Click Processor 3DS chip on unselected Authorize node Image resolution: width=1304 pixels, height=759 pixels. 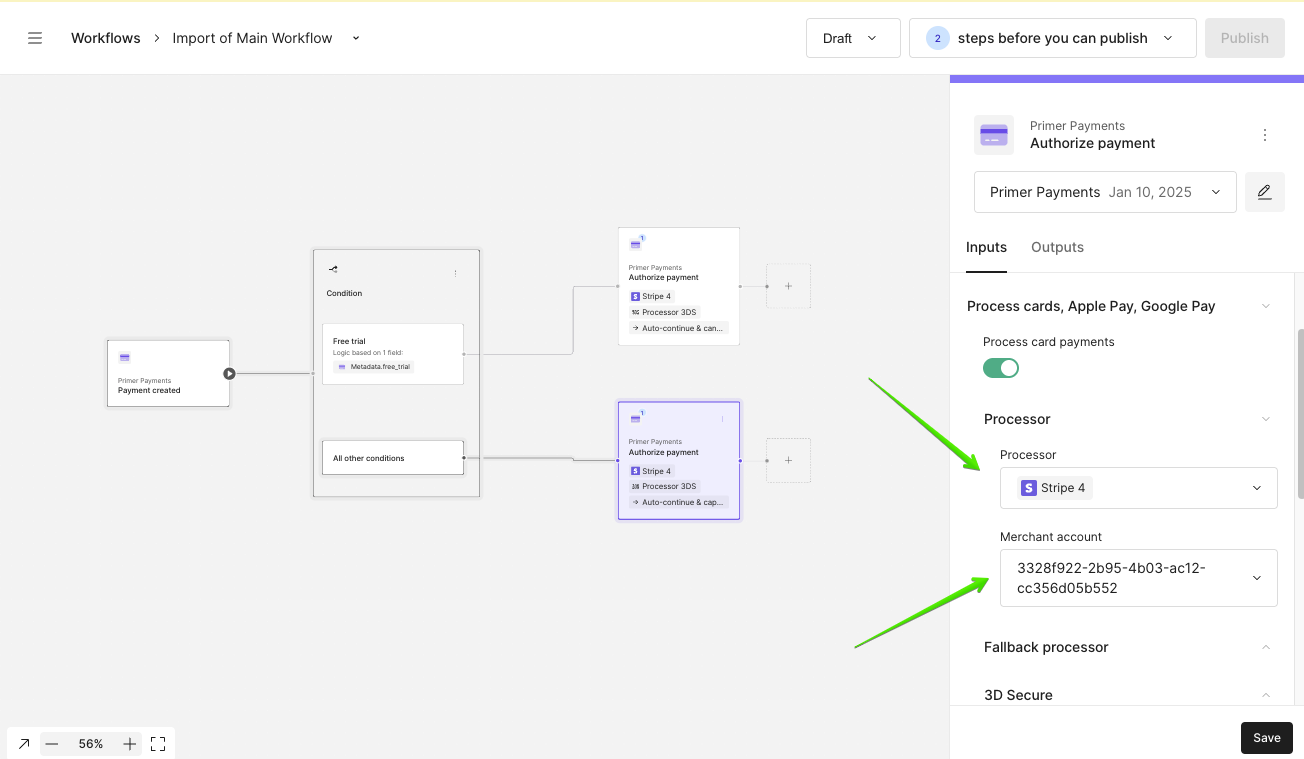tap(664, 312)
